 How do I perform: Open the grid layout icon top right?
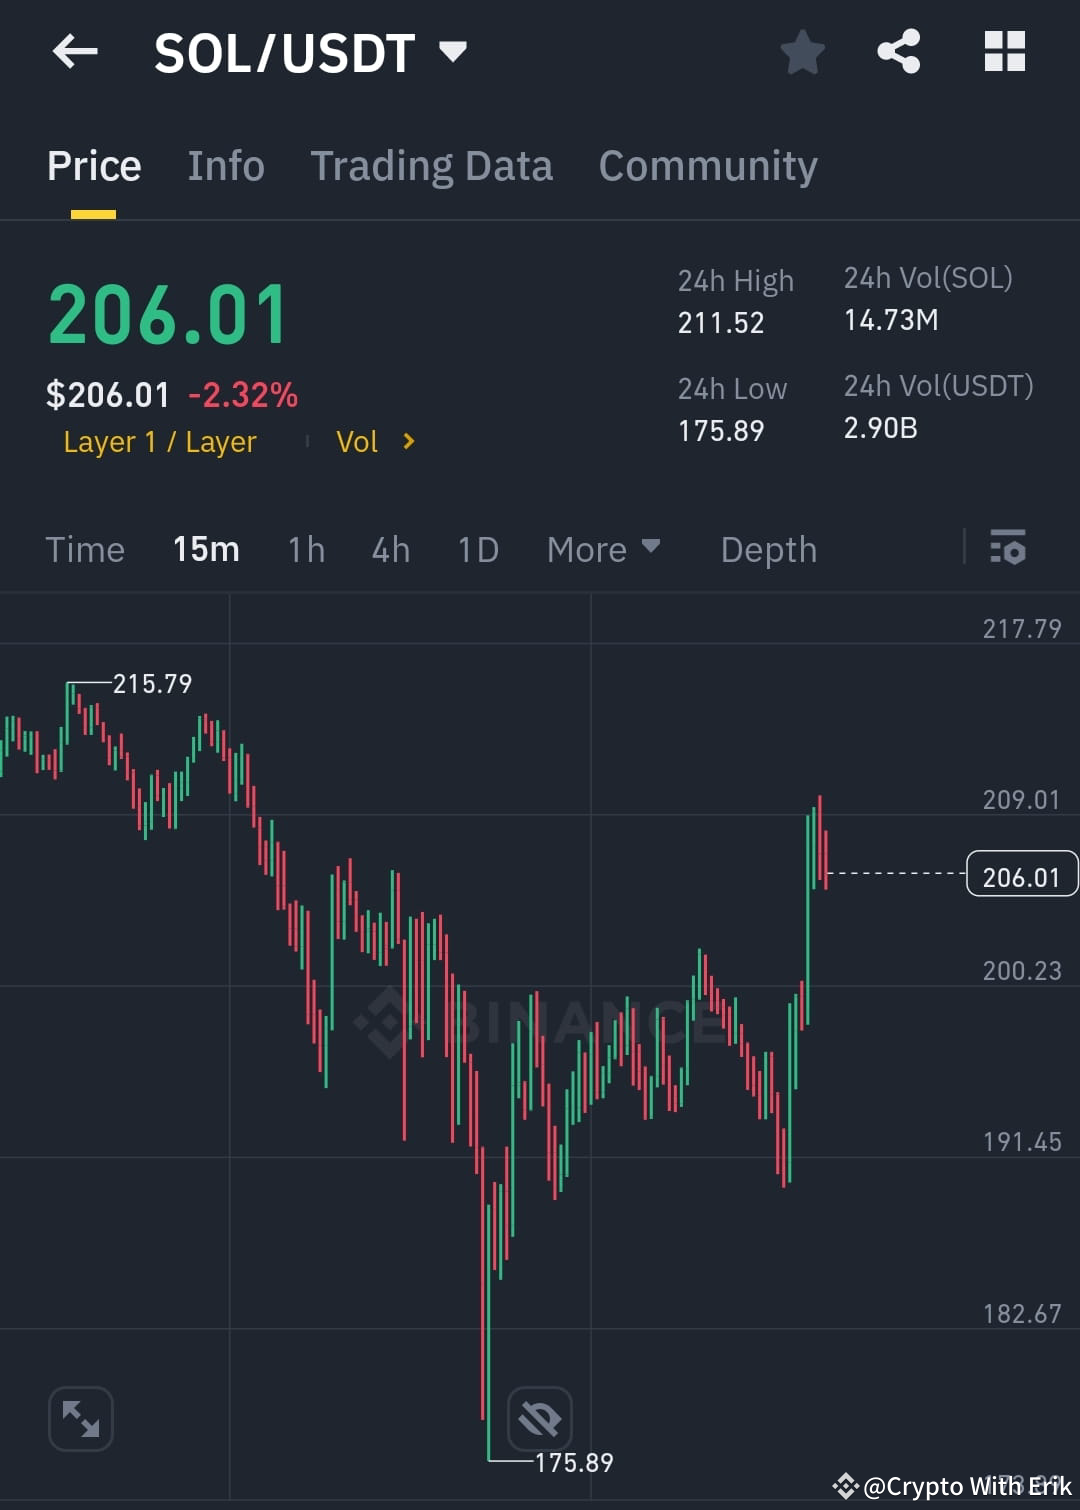1005,52
